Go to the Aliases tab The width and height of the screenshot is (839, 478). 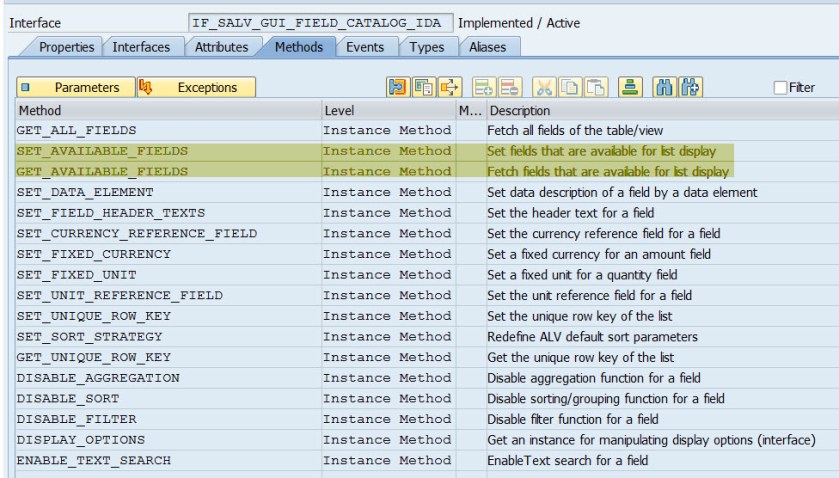487,47
